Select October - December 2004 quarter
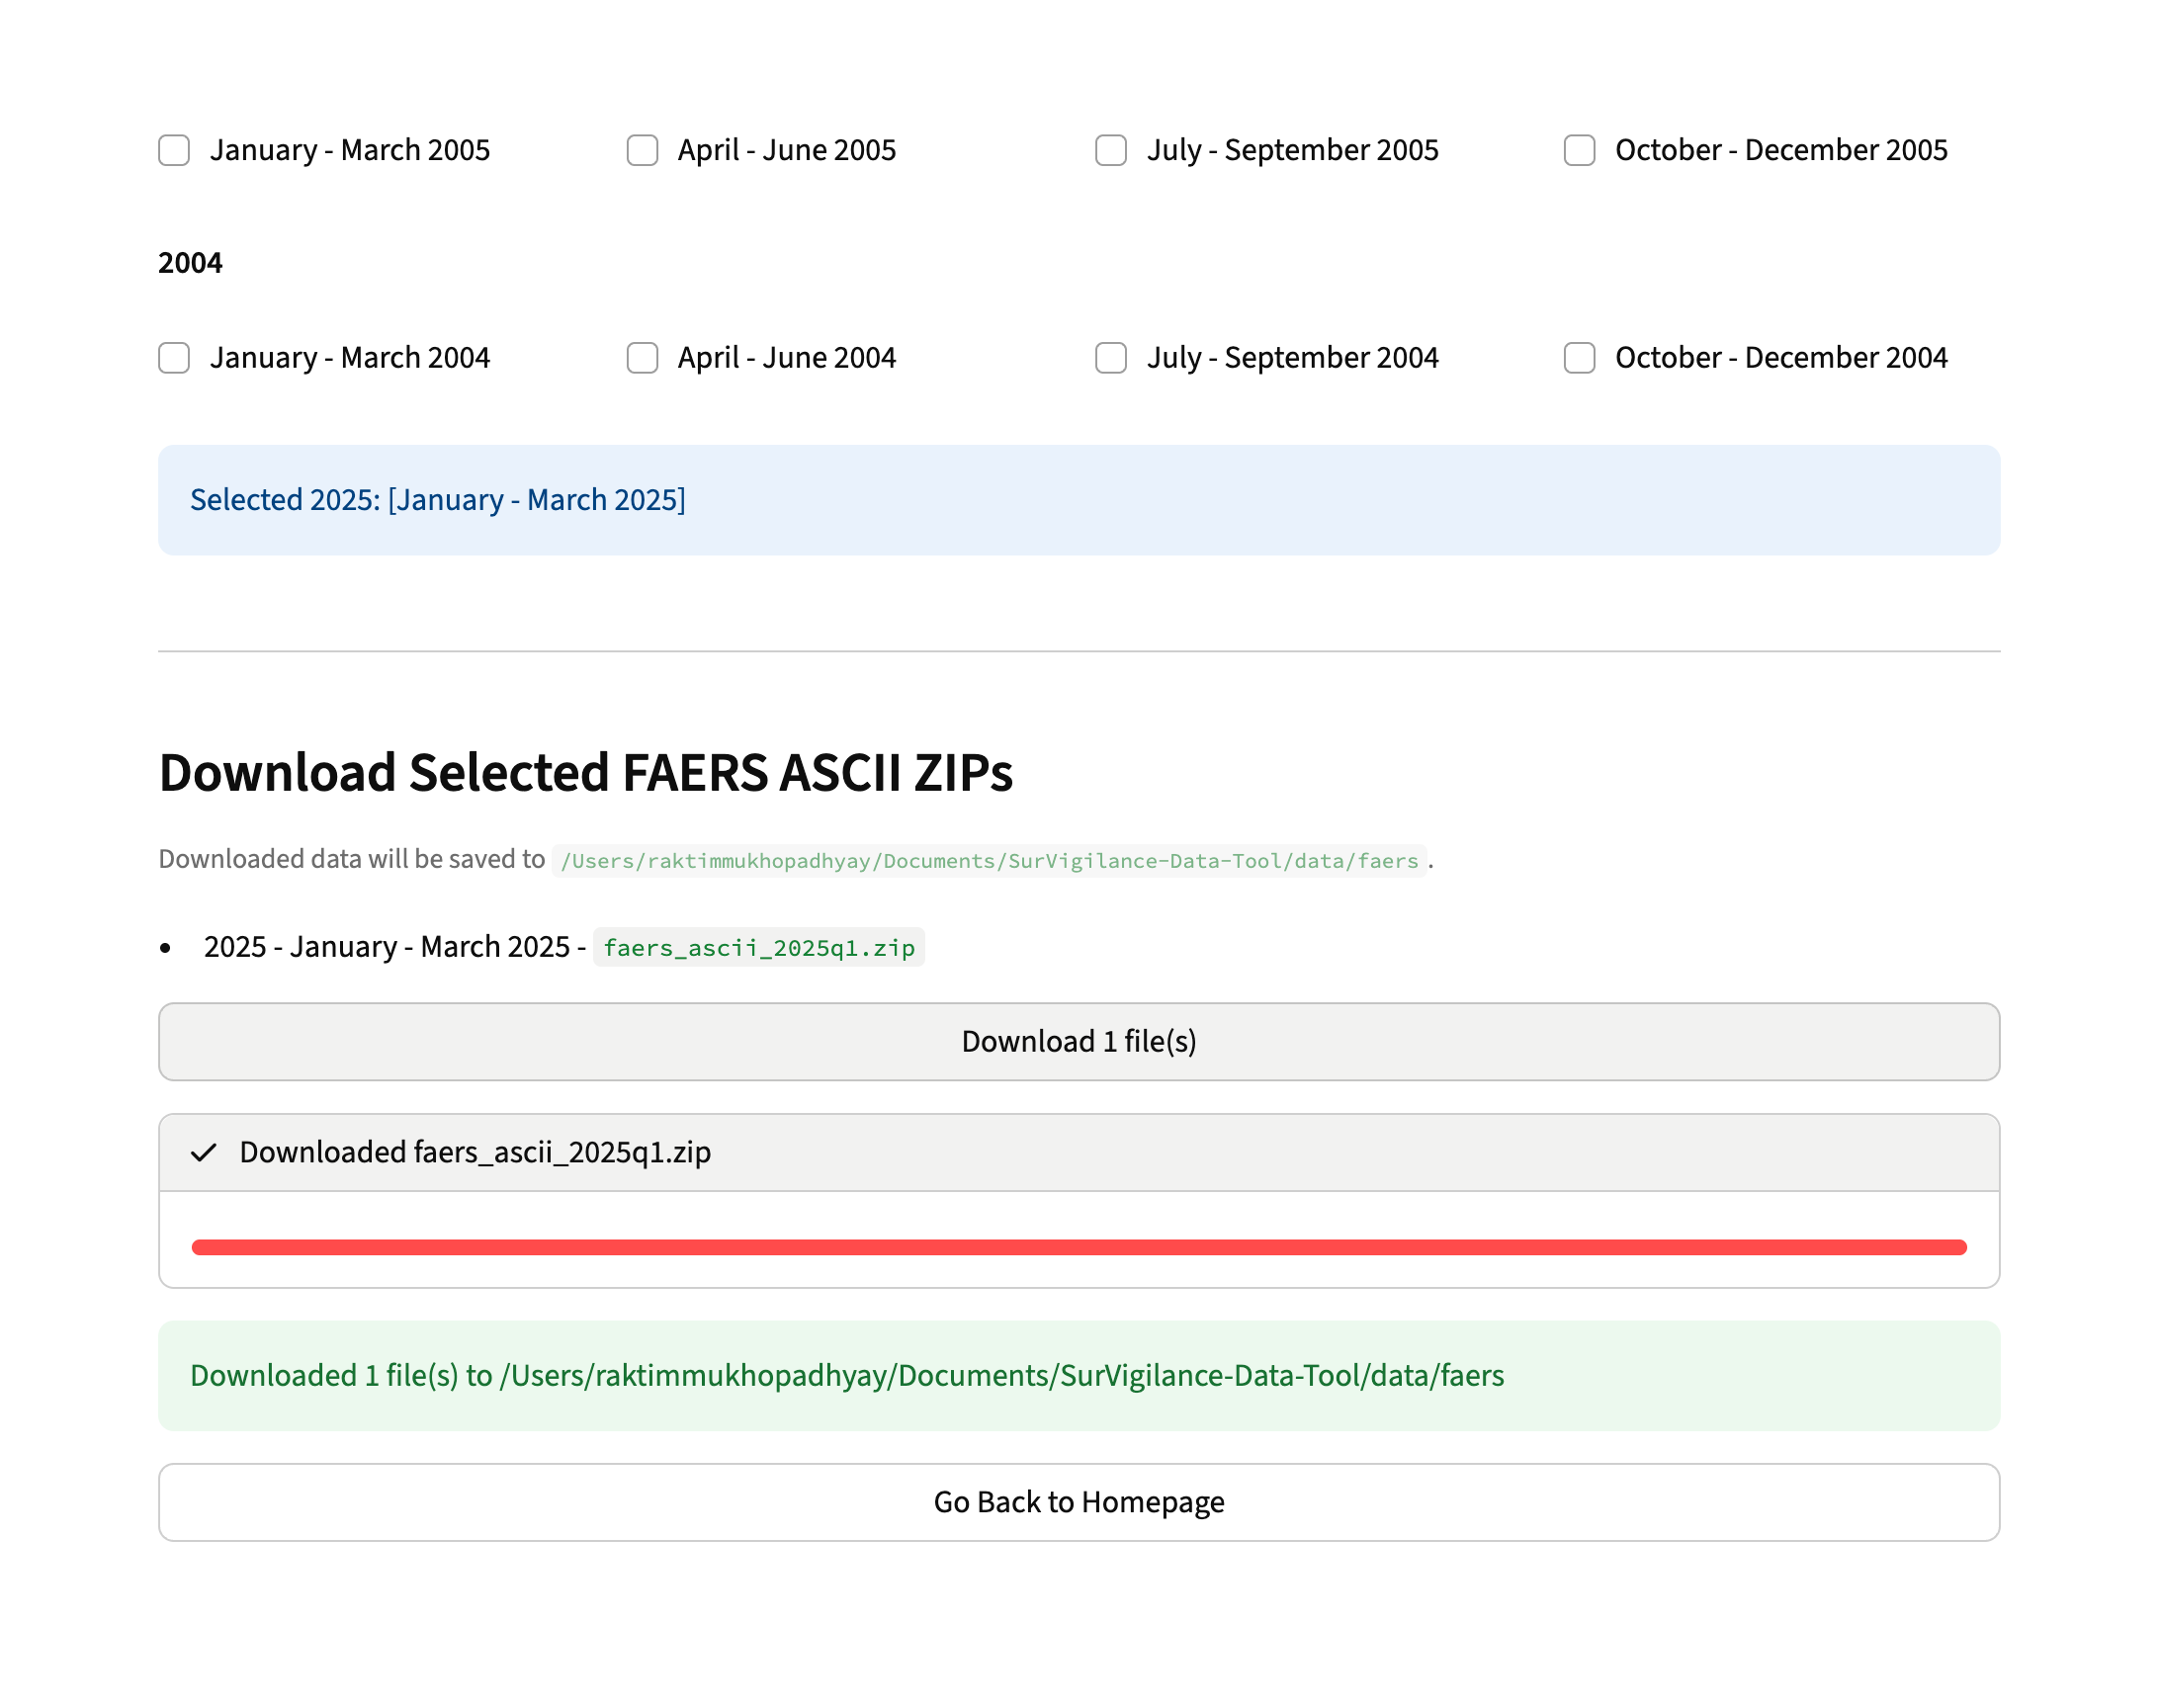 pos(1579,358)
